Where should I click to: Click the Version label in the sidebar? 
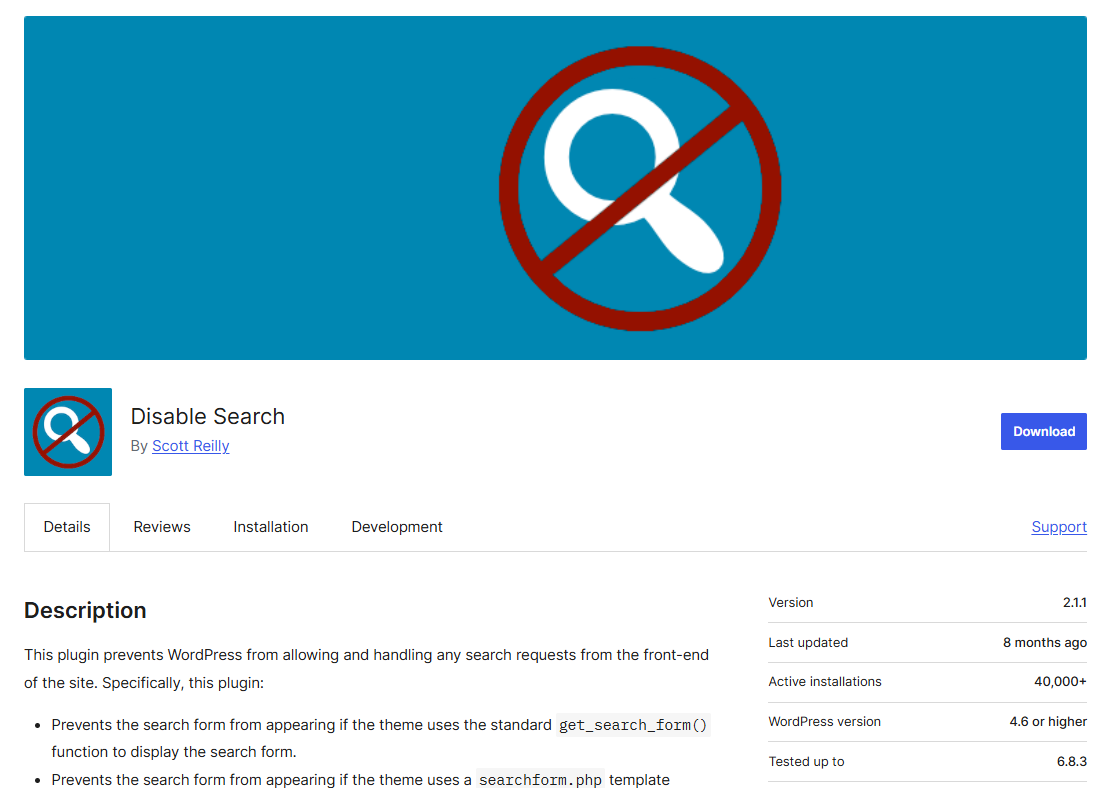791,603
